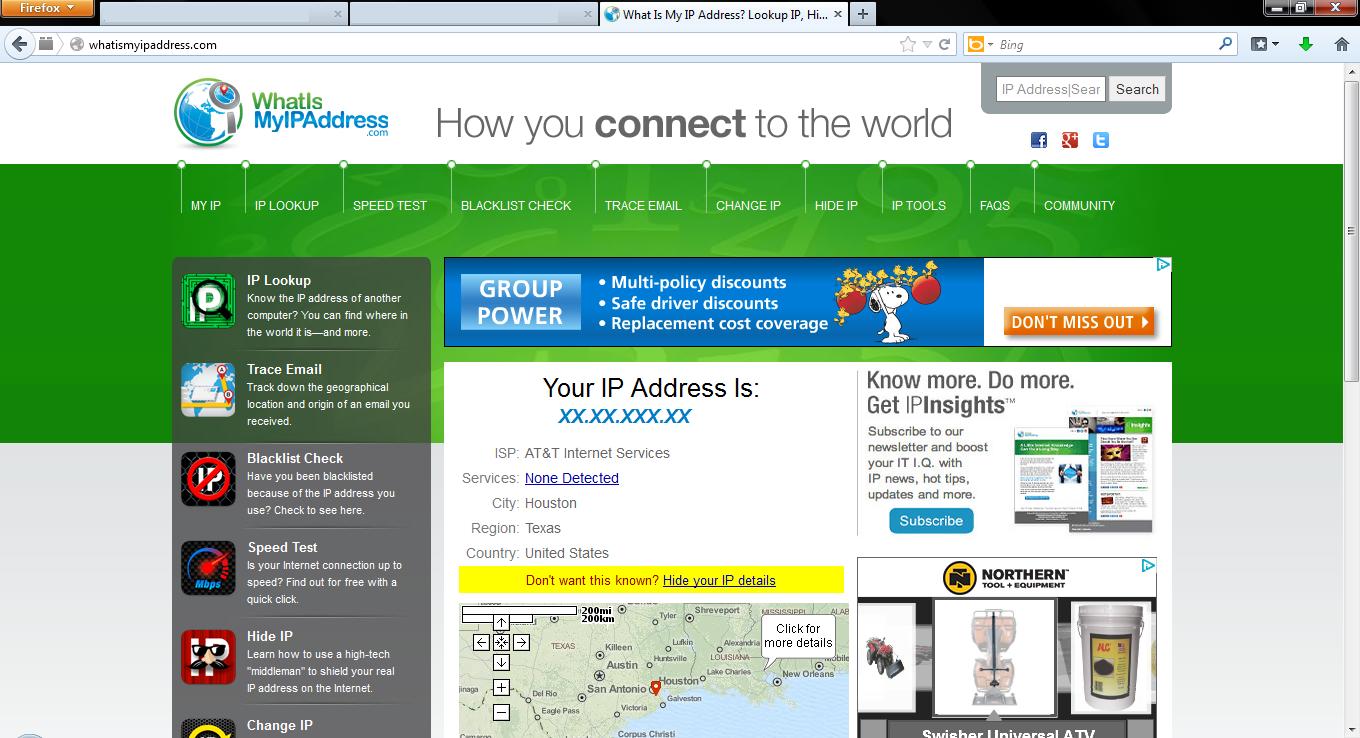Open the Trace Email sidebar heading

click(x=284, y=369)
